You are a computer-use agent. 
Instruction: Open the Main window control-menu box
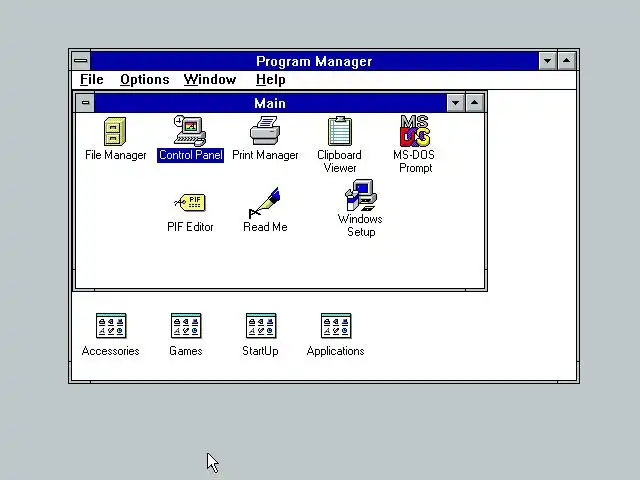coord(85,102)
